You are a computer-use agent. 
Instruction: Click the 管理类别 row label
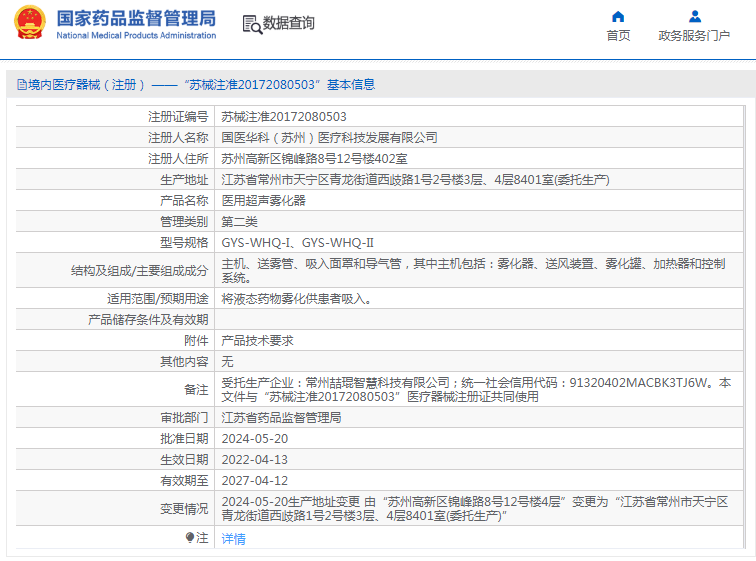click(184, 222)
